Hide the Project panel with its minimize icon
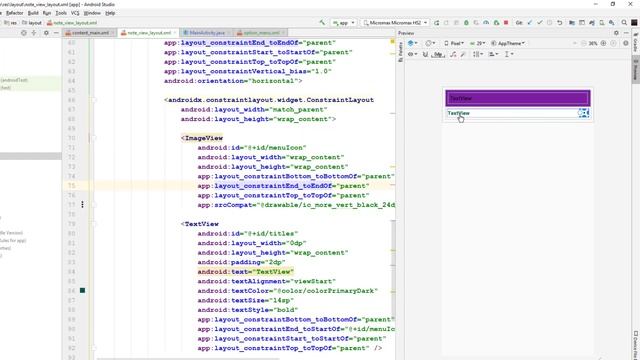The image size is (640, 360). [x=56, y=33]
